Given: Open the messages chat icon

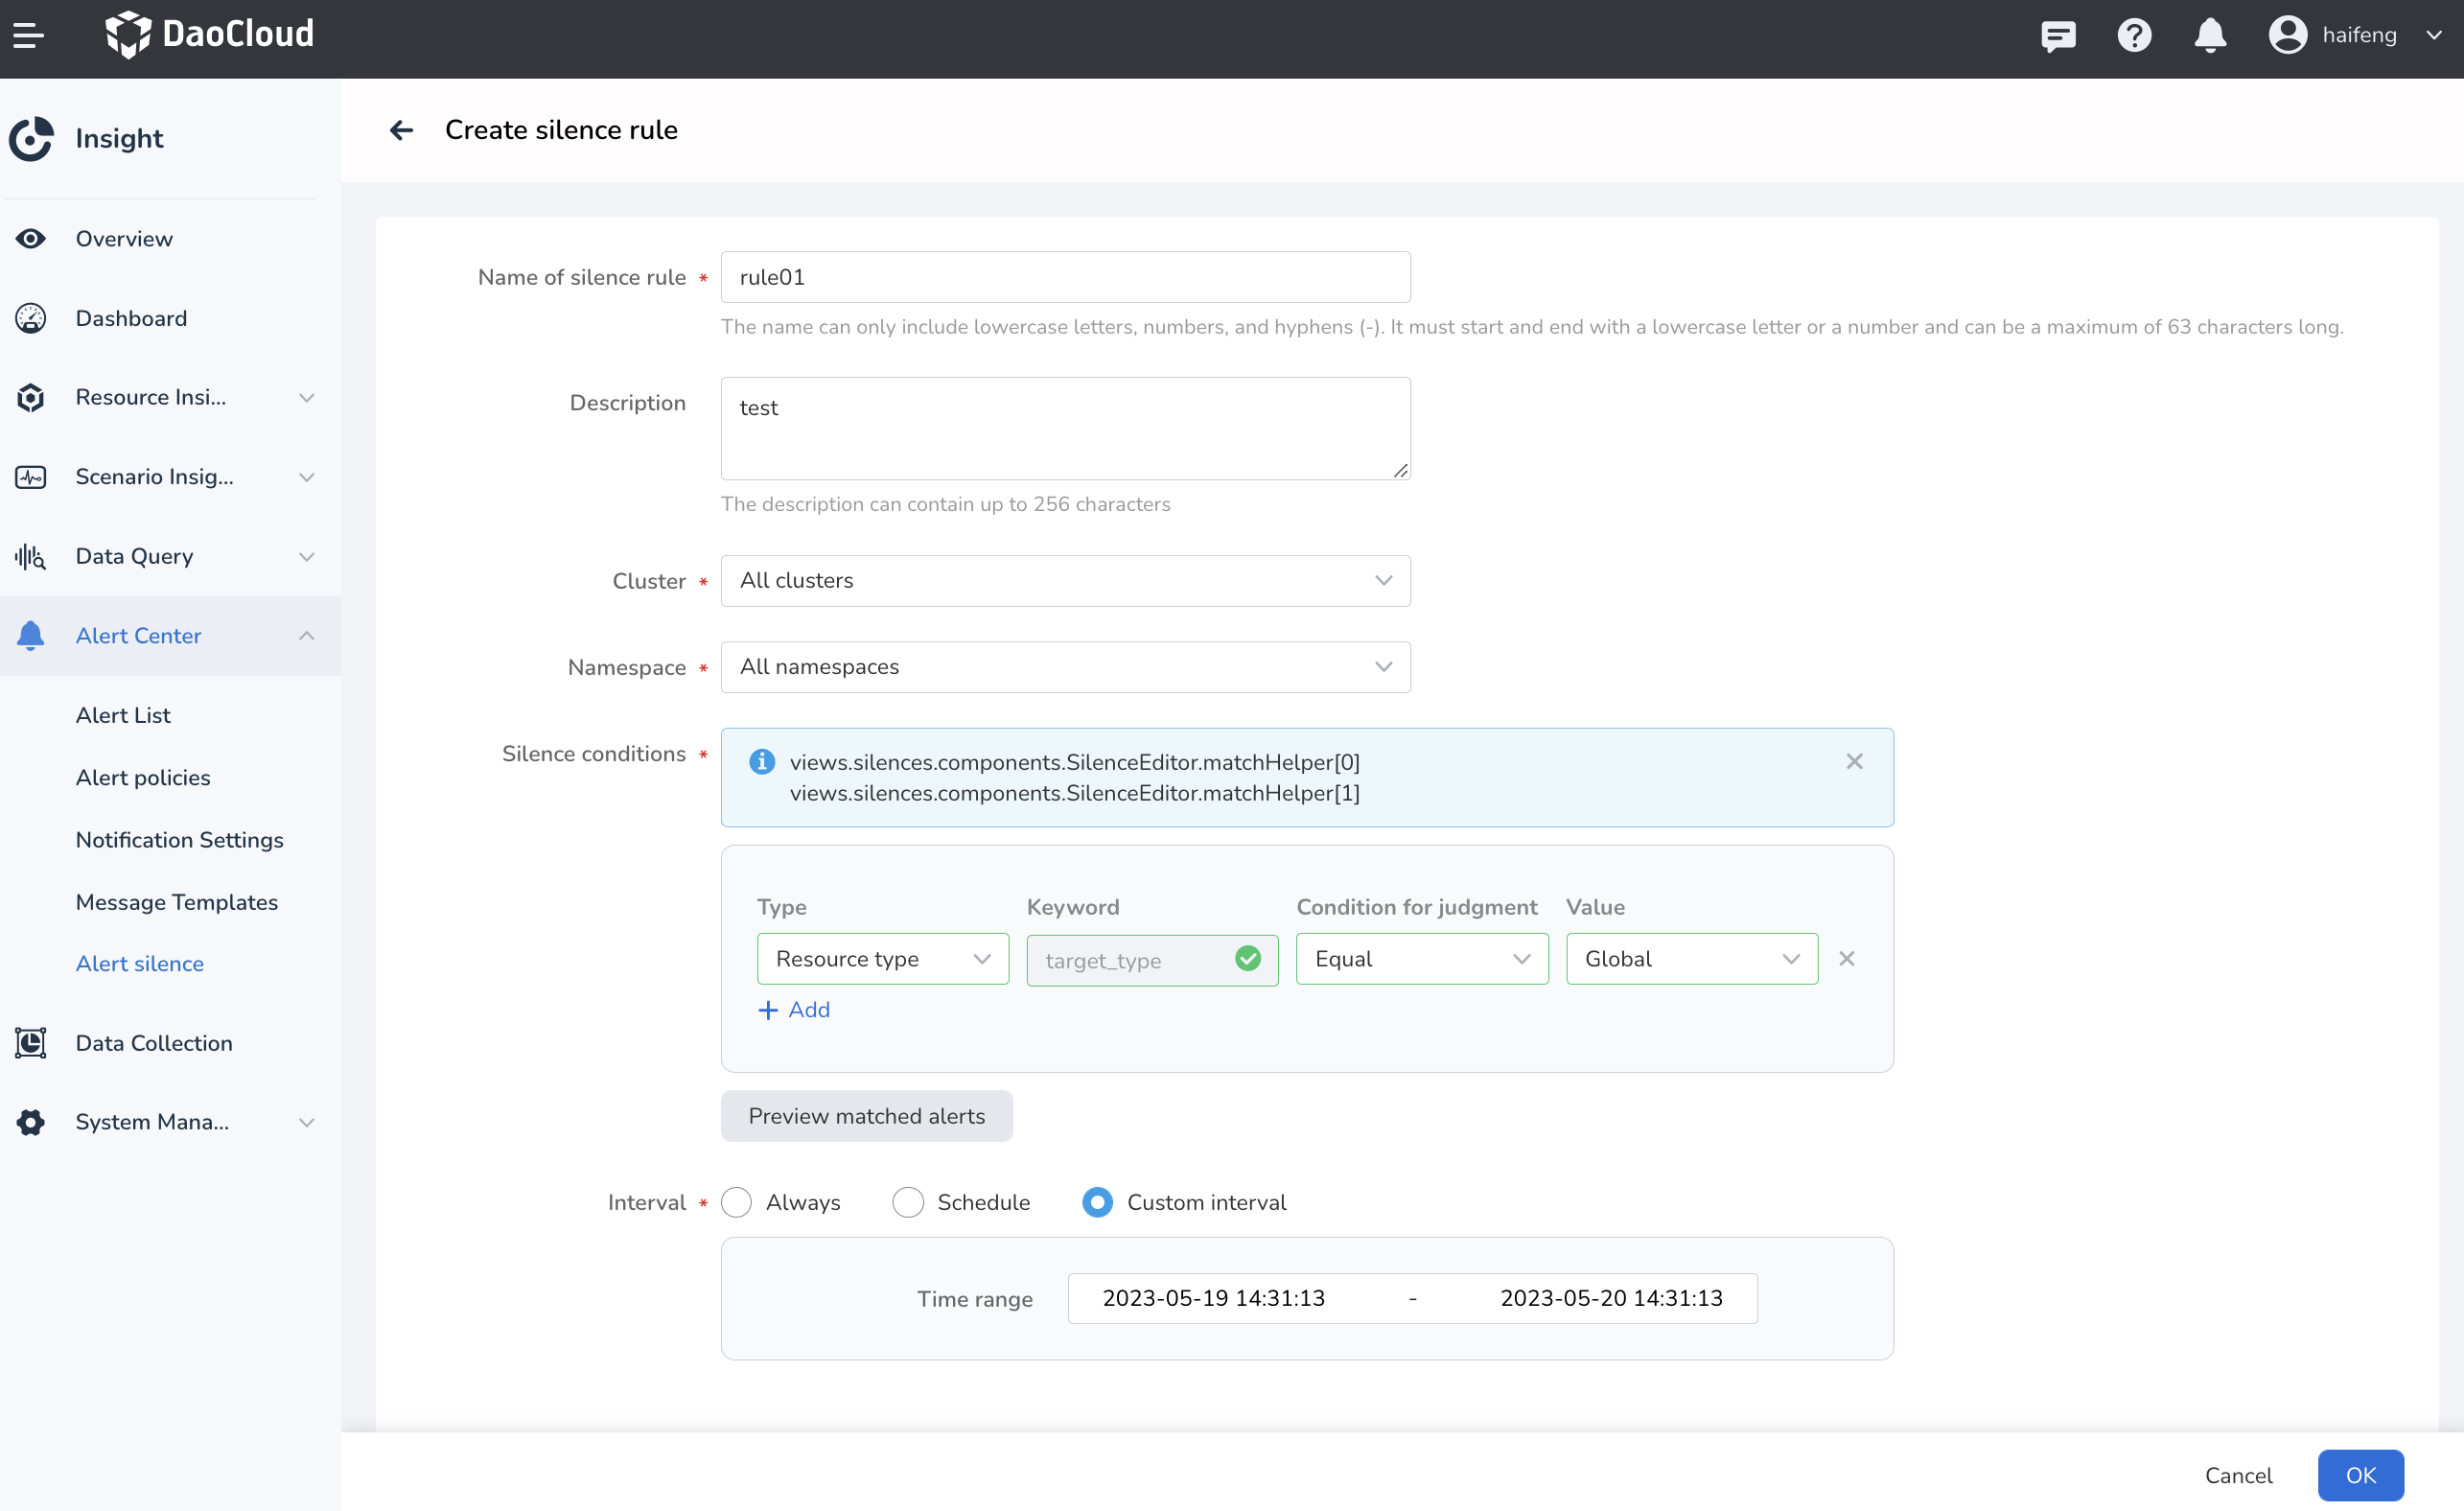Looking at the screenshot, I should (2058, 36).
